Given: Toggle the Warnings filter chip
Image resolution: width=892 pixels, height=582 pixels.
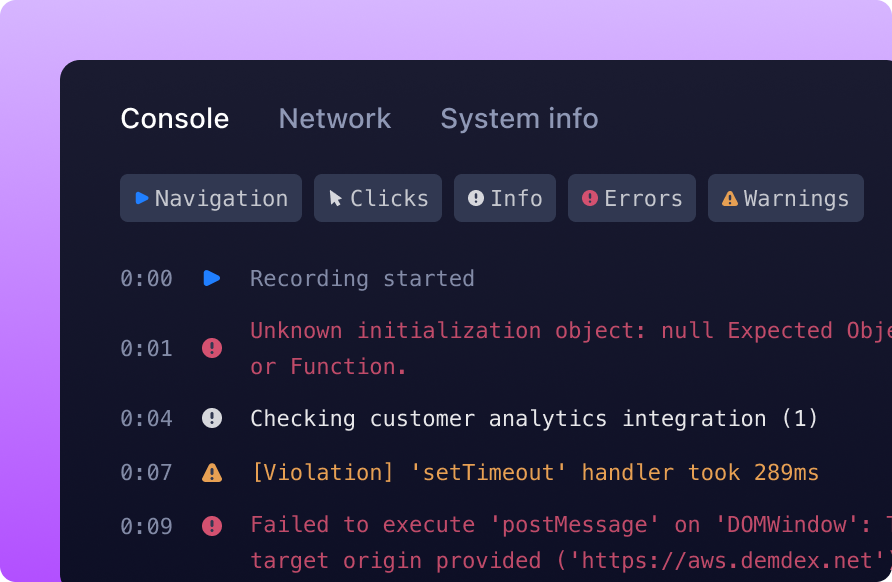Looking at the screenshot, I should pyautogui.click(x=785, y=198).
